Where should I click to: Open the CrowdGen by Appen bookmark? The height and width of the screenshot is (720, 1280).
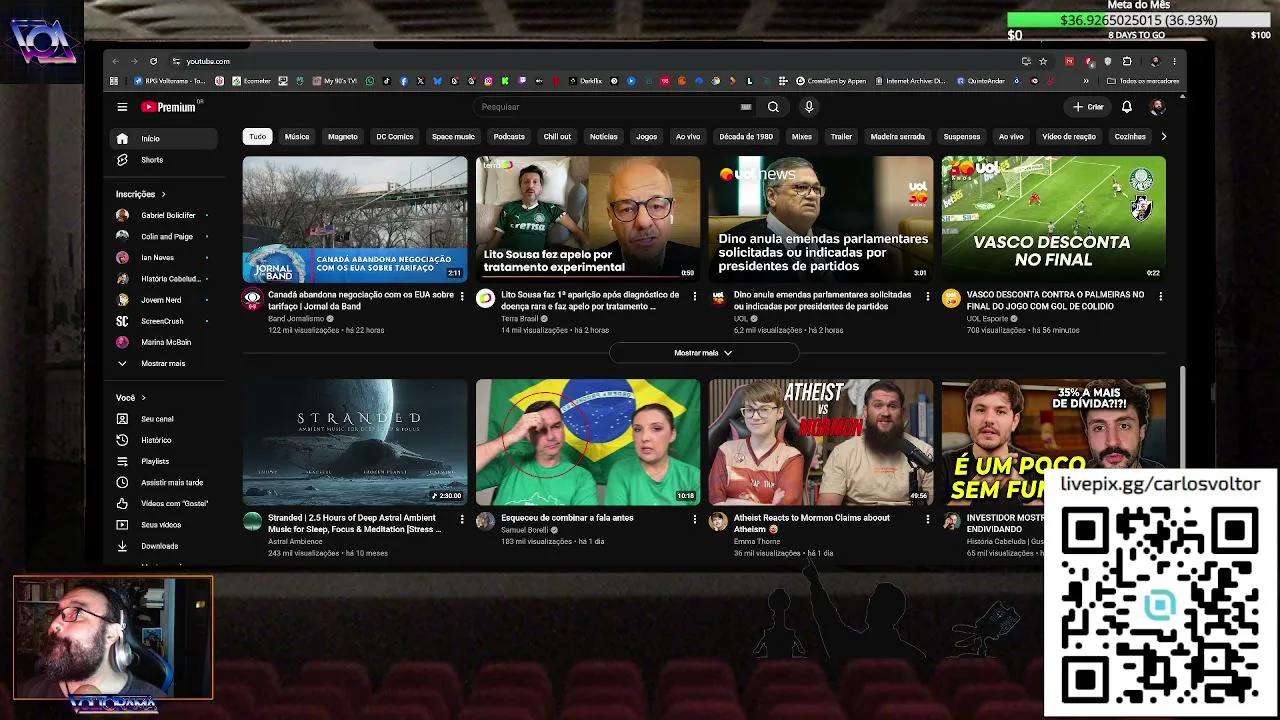pos(830,81)
